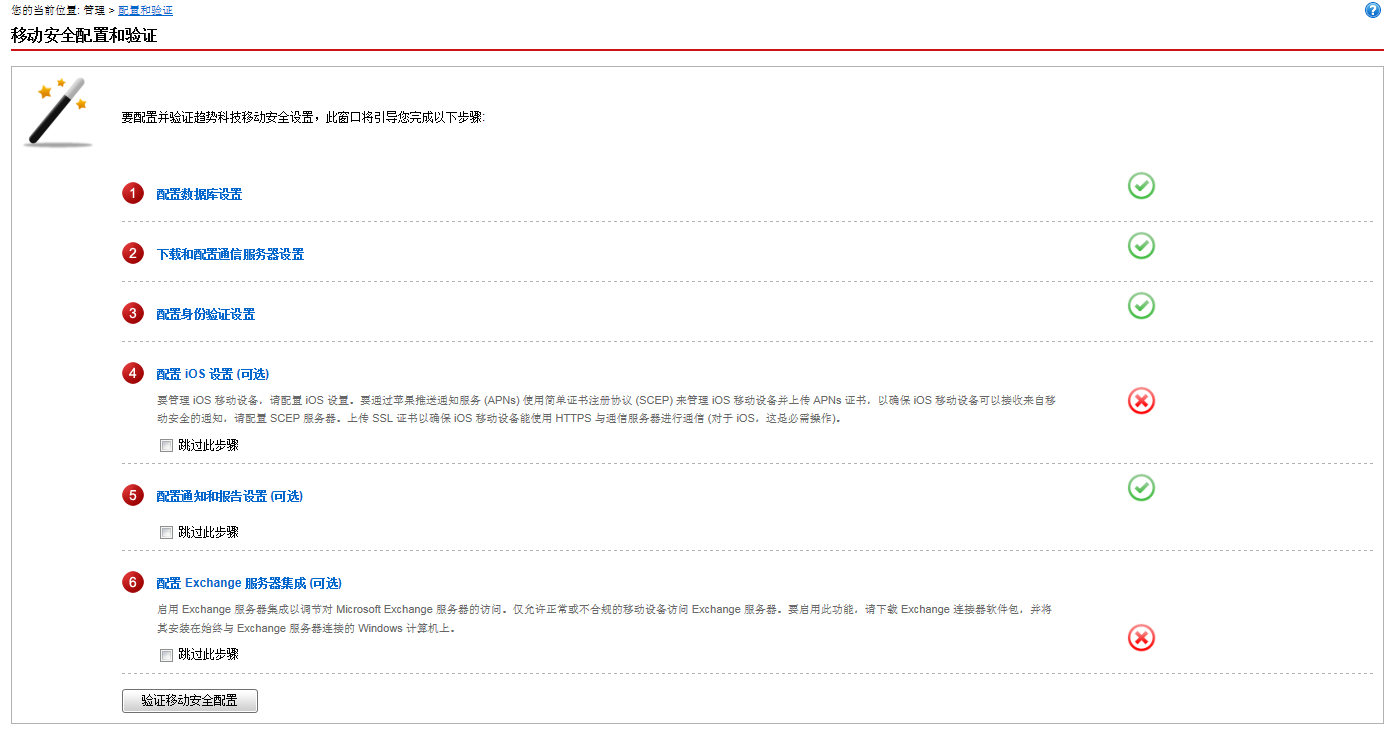The image size is (1398, 732).
Task: Click green checkmark for authentication settings step
Action: pos(1141,306)
